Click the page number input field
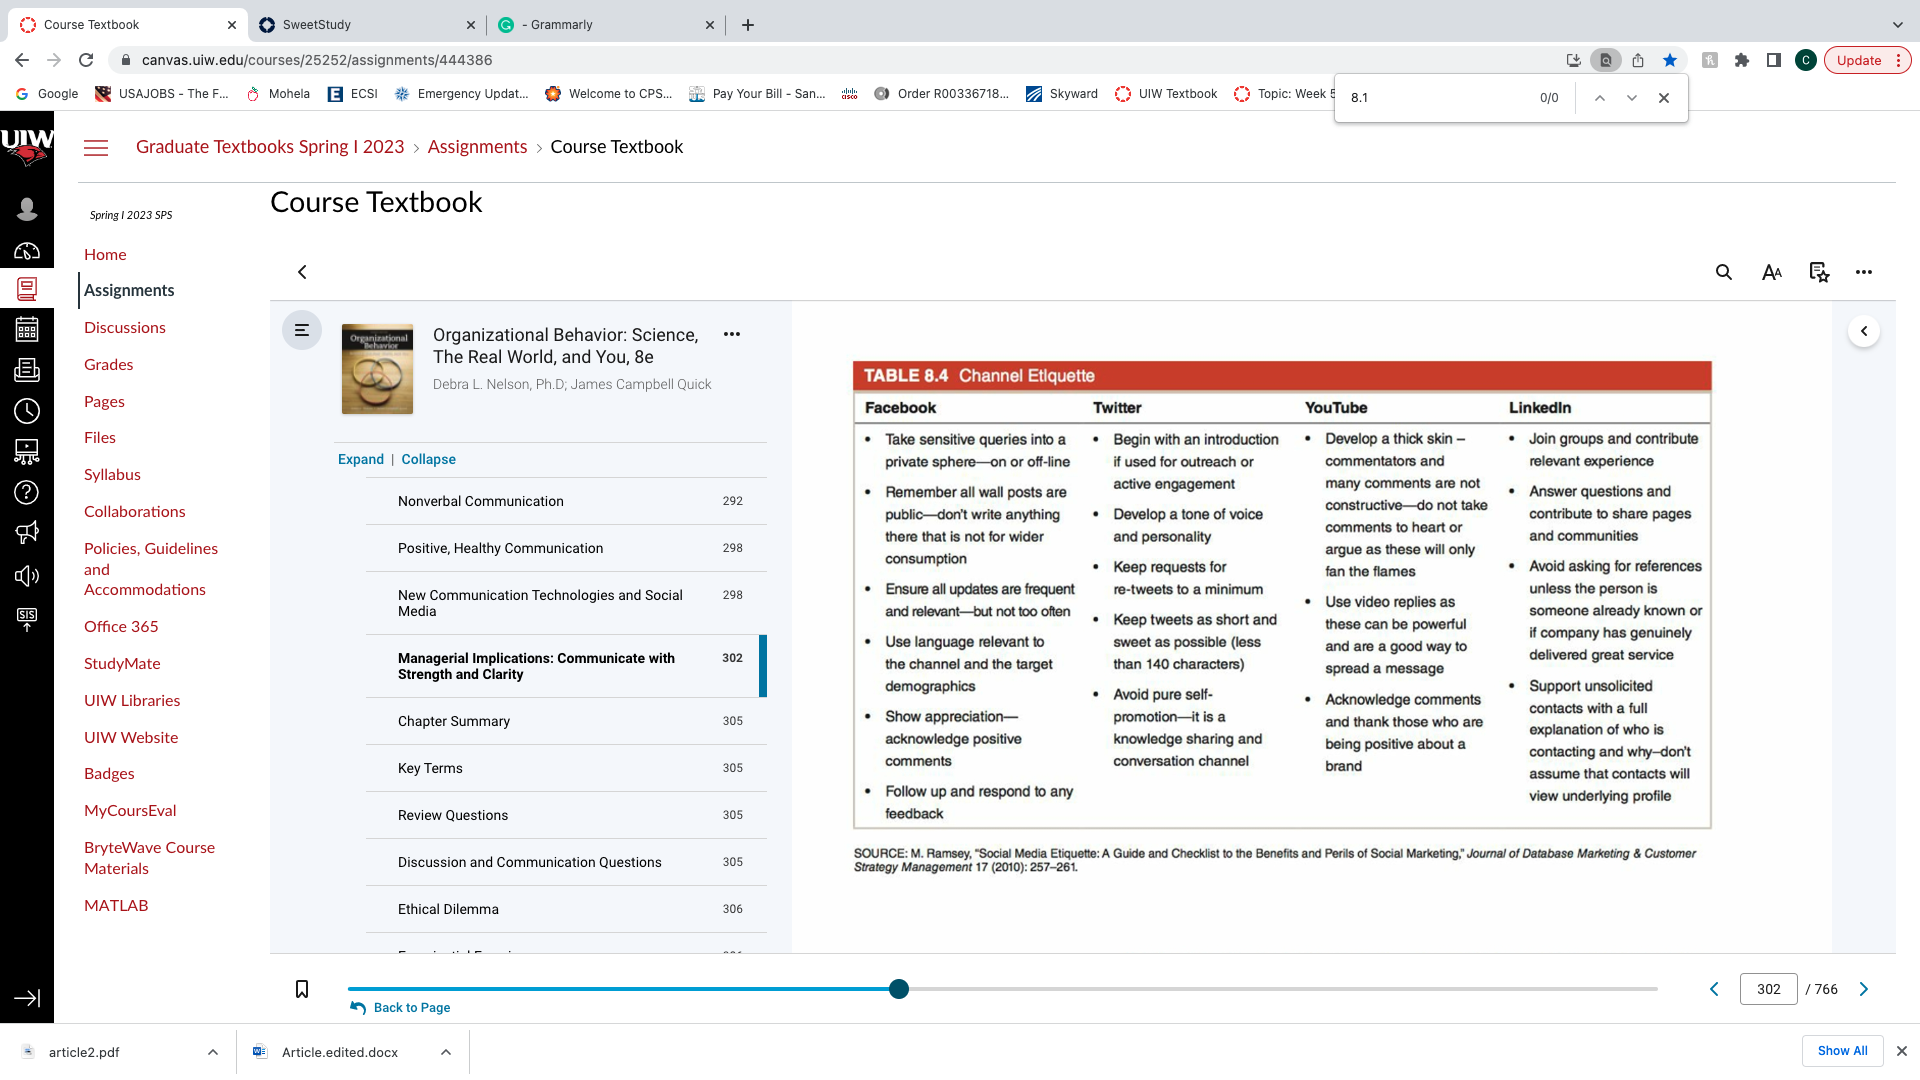 pyautogui.click(x=1769, y=989)
